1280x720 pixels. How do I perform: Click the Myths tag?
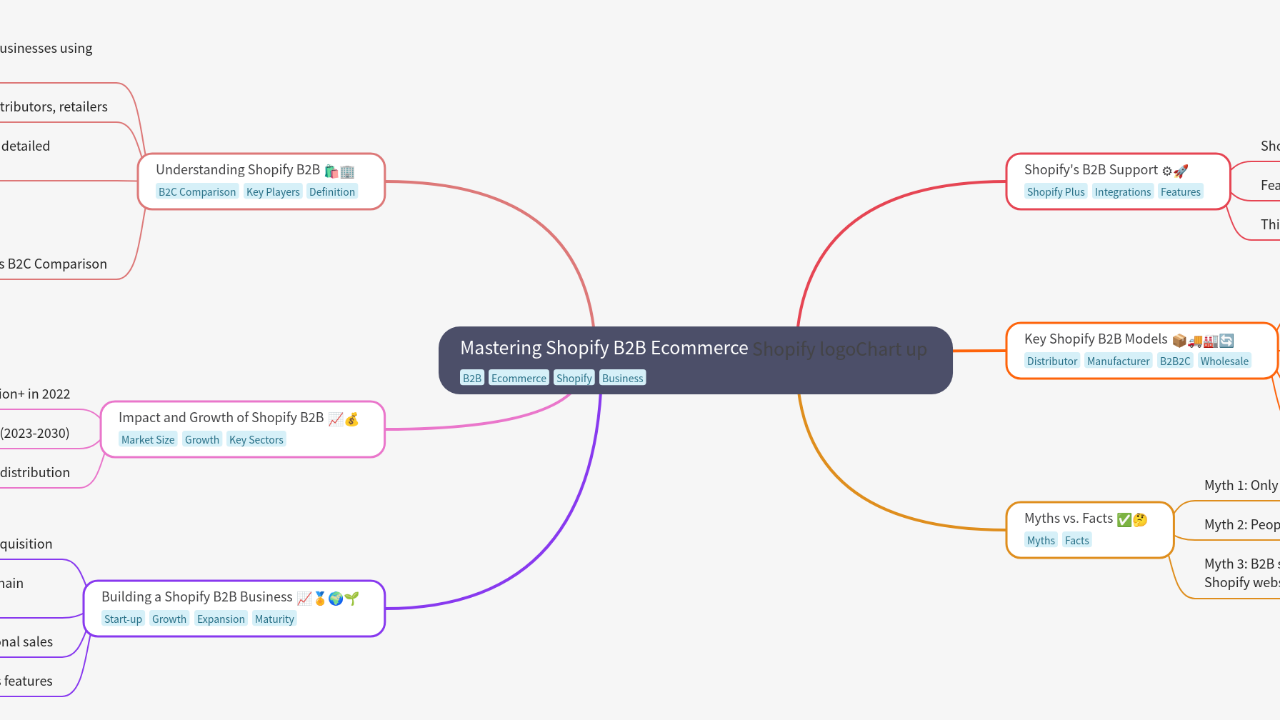[1041, 540]
